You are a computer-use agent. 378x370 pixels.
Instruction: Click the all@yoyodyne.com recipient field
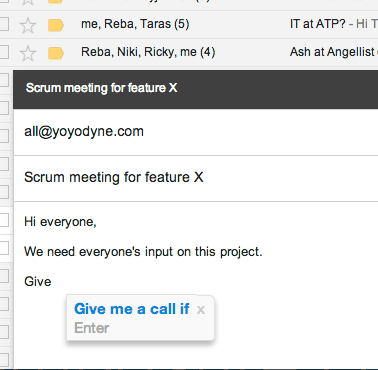(196, 132)
